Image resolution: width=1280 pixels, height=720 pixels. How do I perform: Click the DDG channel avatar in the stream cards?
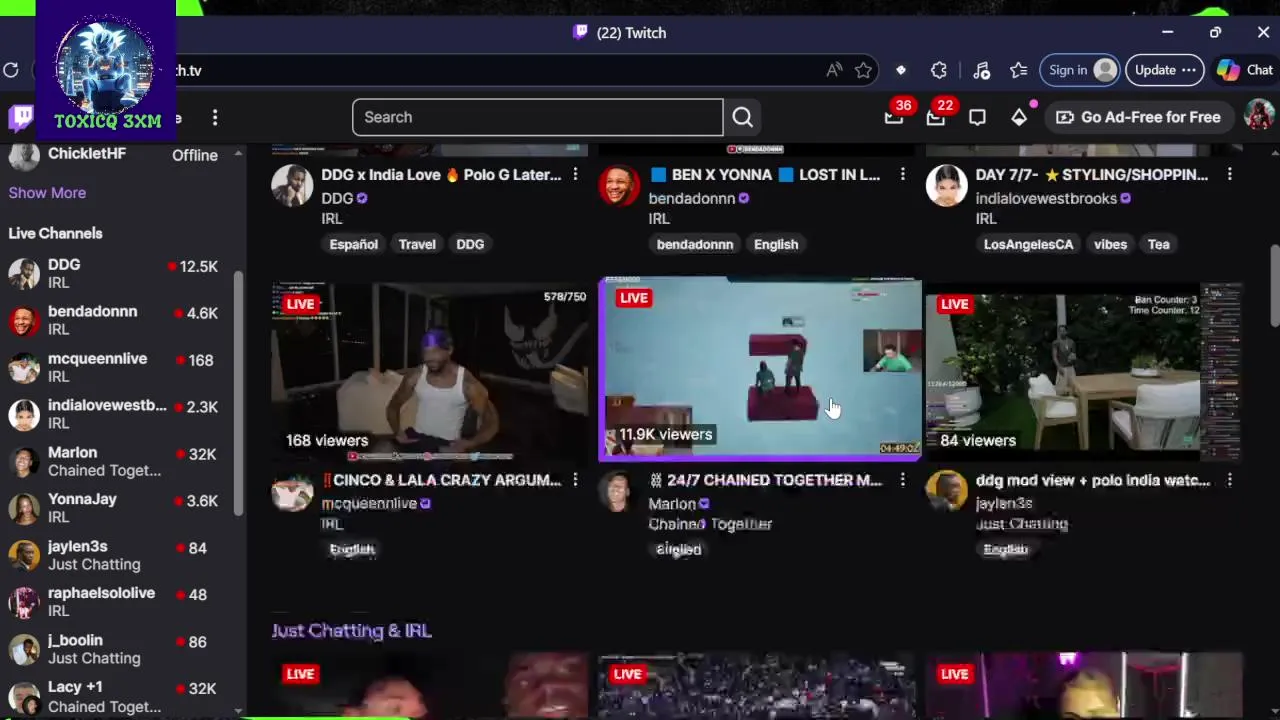[292, 186]
